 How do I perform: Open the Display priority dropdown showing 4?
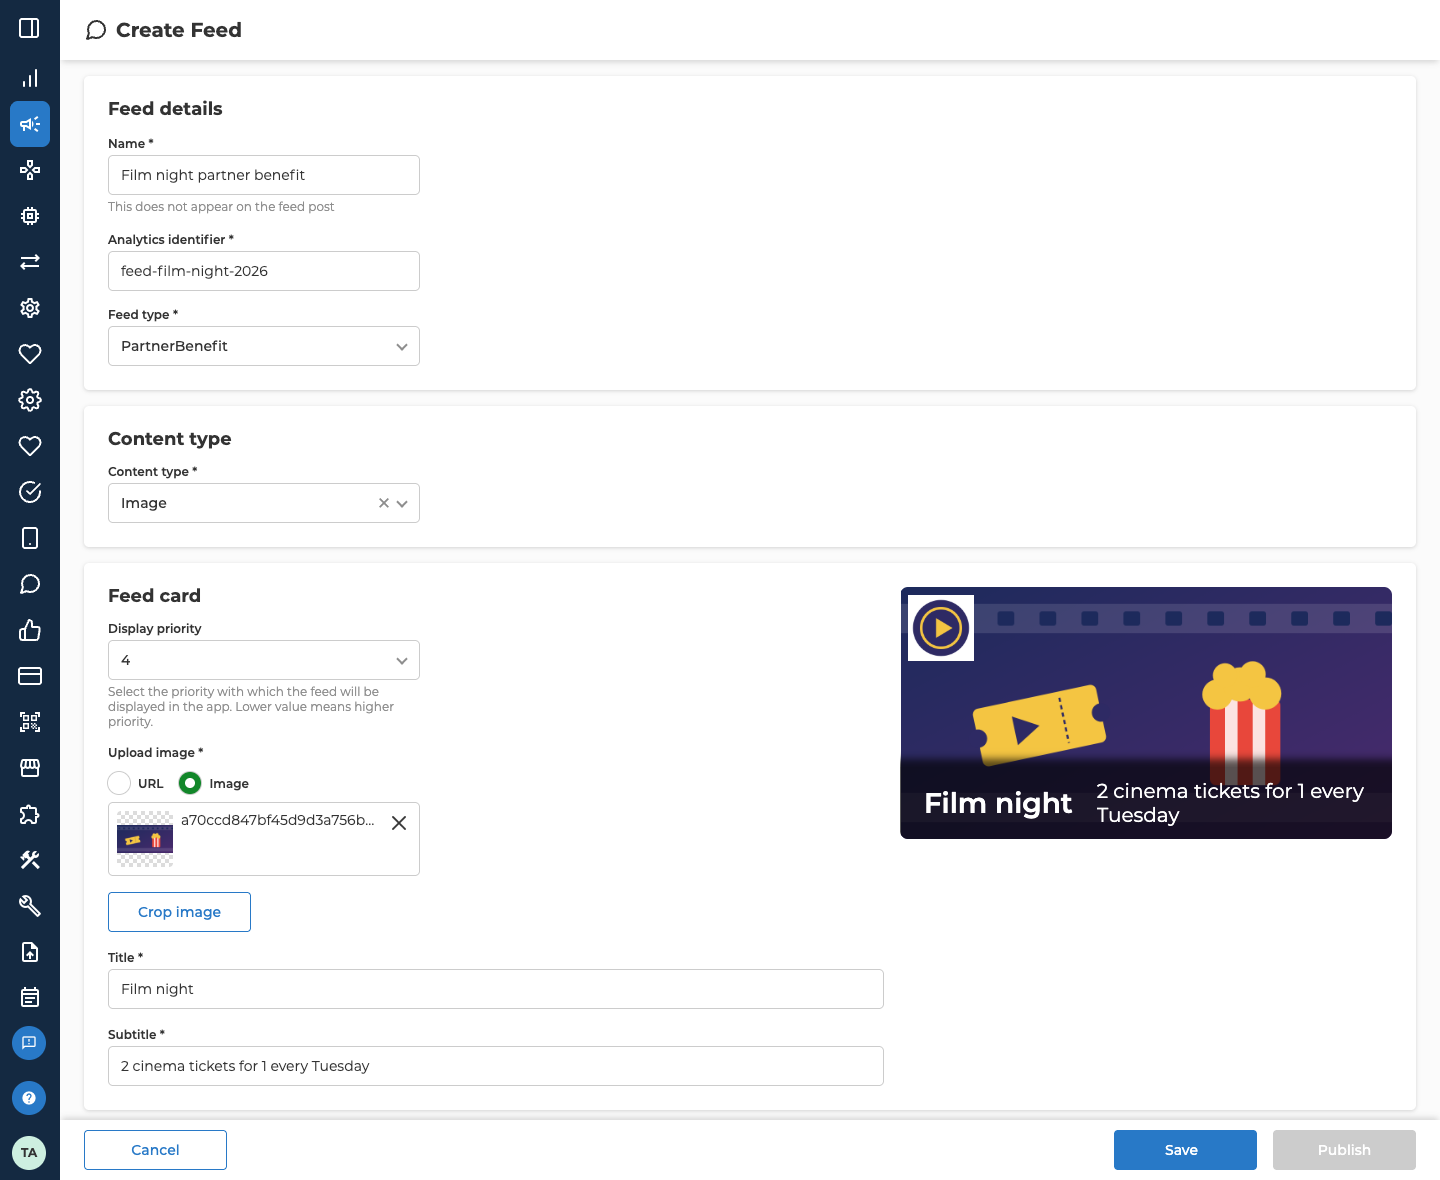[264, 660]
